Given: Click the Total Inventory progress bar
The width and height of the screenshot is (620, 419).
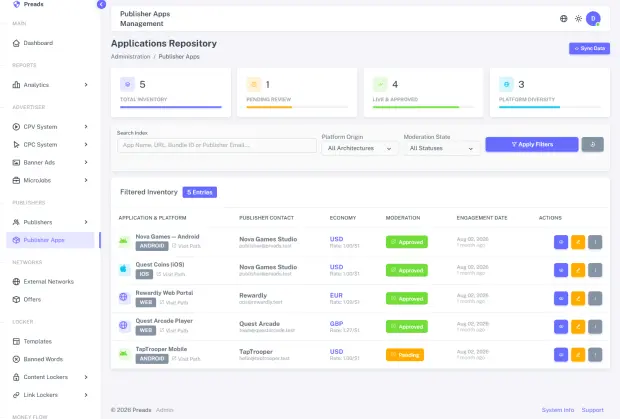Looking at the screenshot, I should tap(171, 107).
